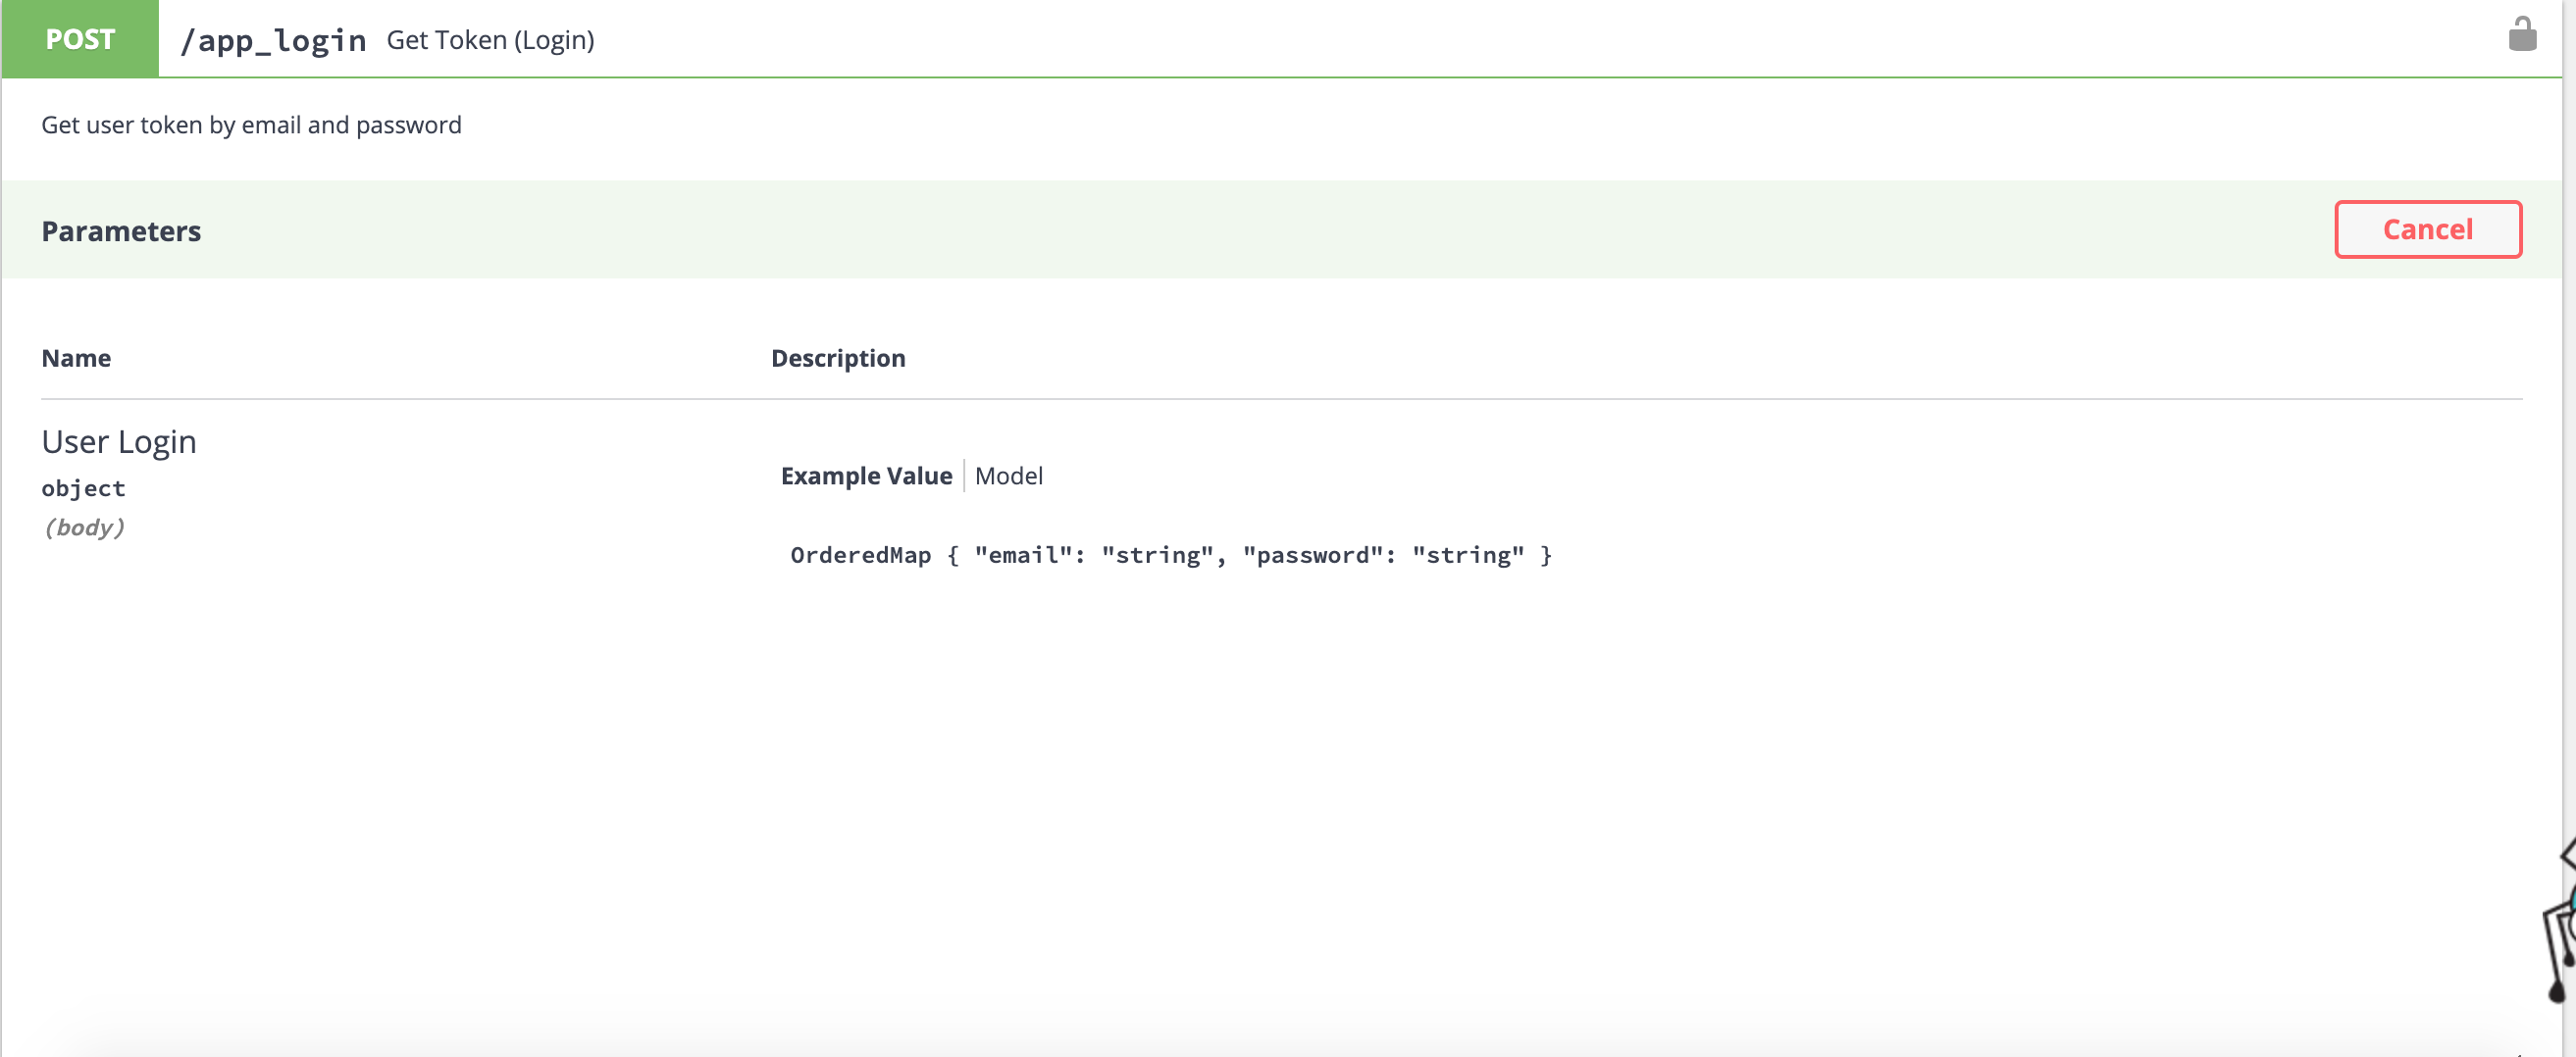Screen dimensions: 2576x1057
Task: Cancel the Try it out mode
Action: pyautogui.click(x=2427, y=230)
